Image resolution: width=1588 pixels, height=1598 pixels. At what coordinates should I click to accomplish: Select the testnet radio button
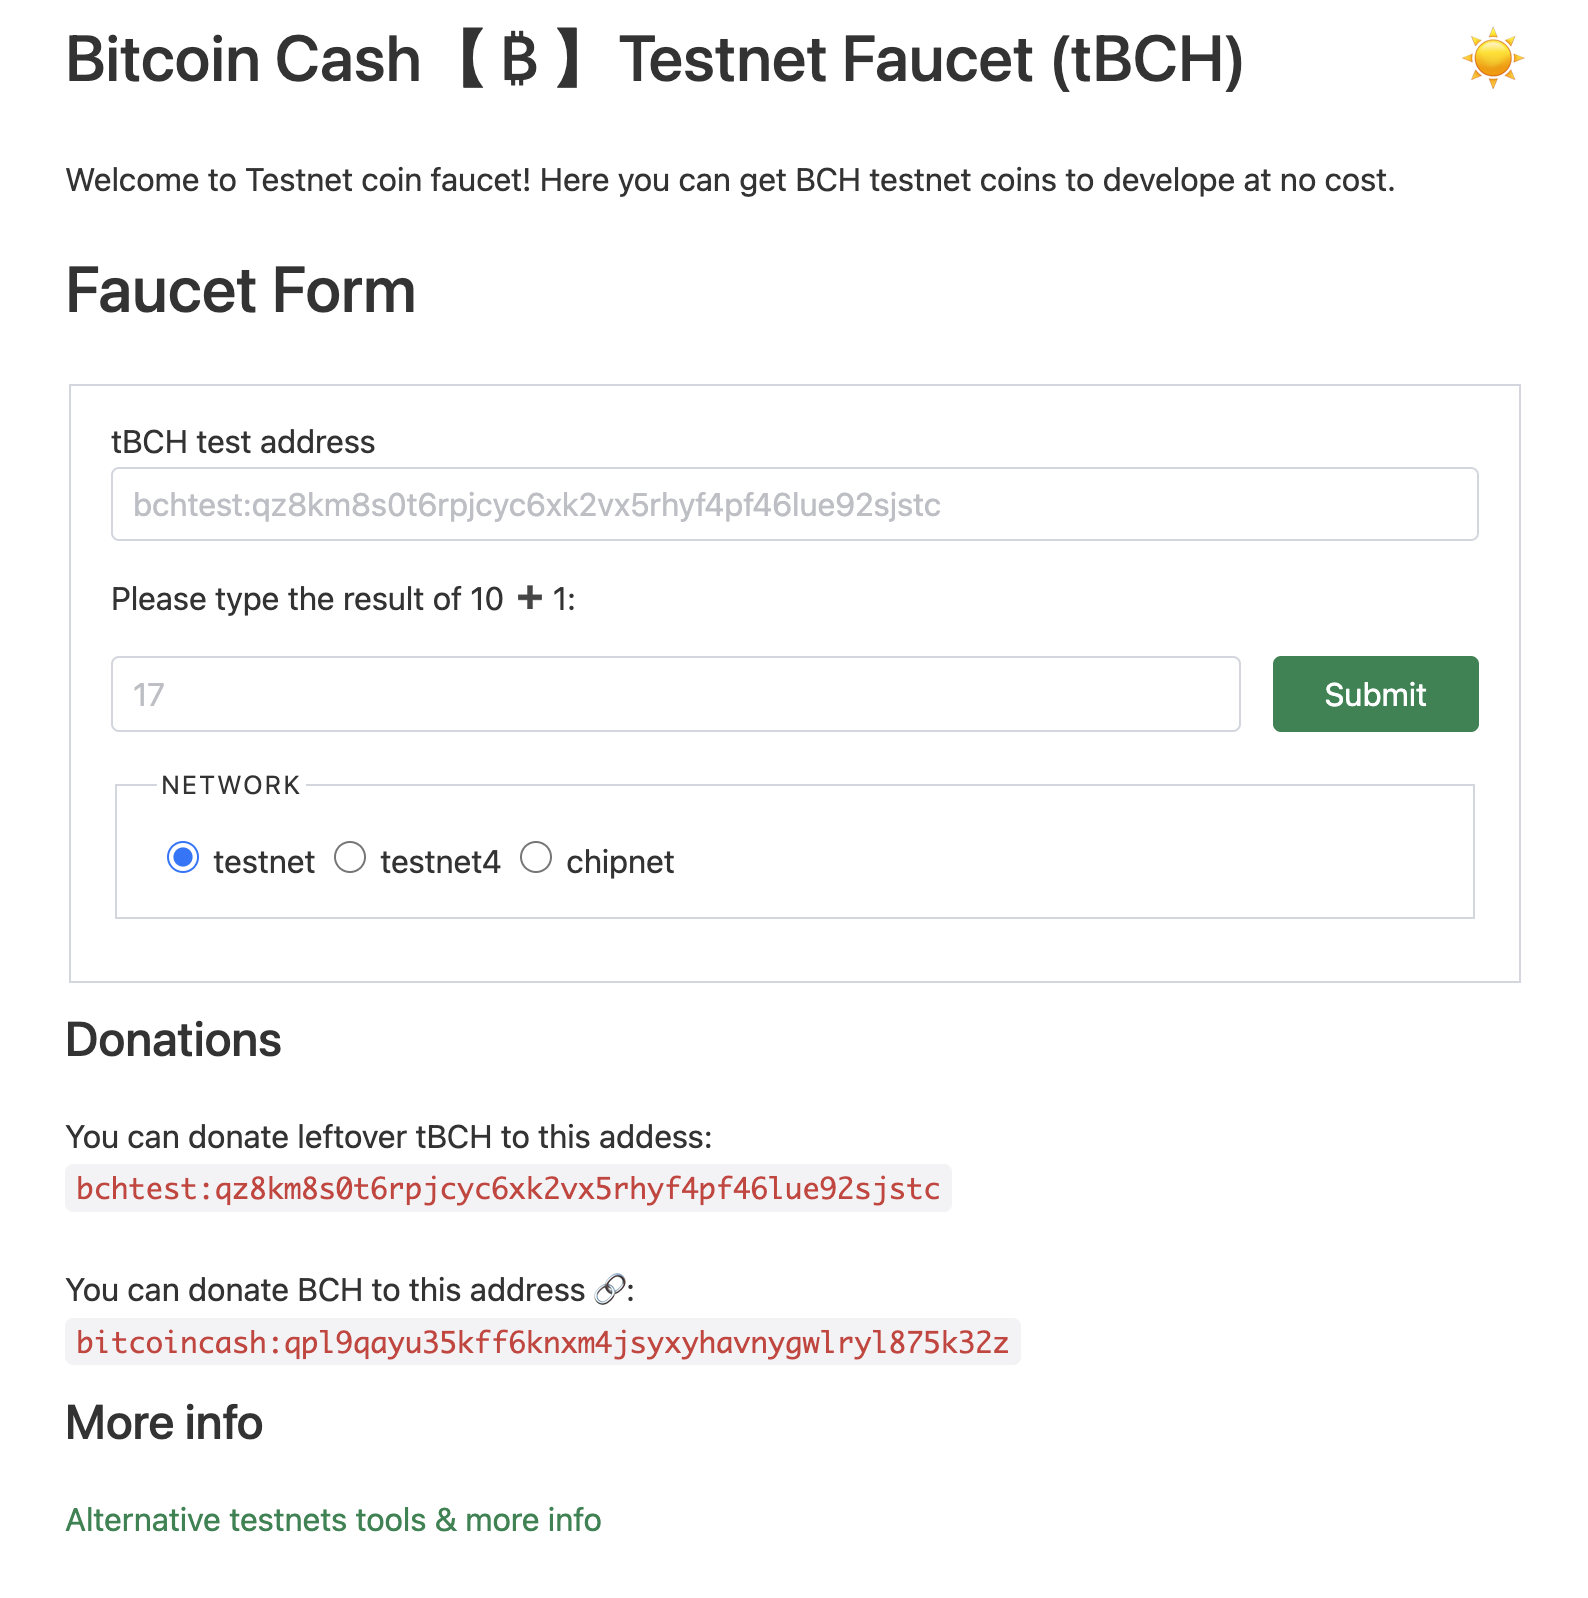(183, 858)
